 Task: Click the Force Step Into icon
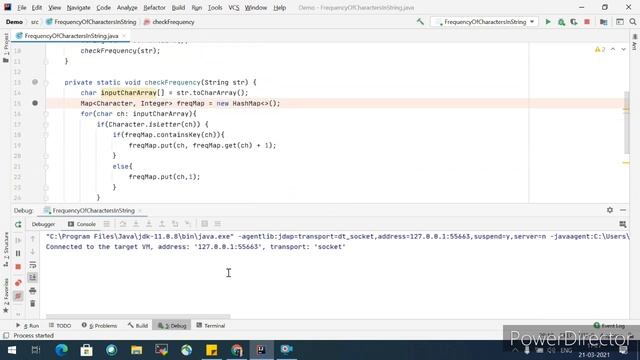(x=149, y=224)
